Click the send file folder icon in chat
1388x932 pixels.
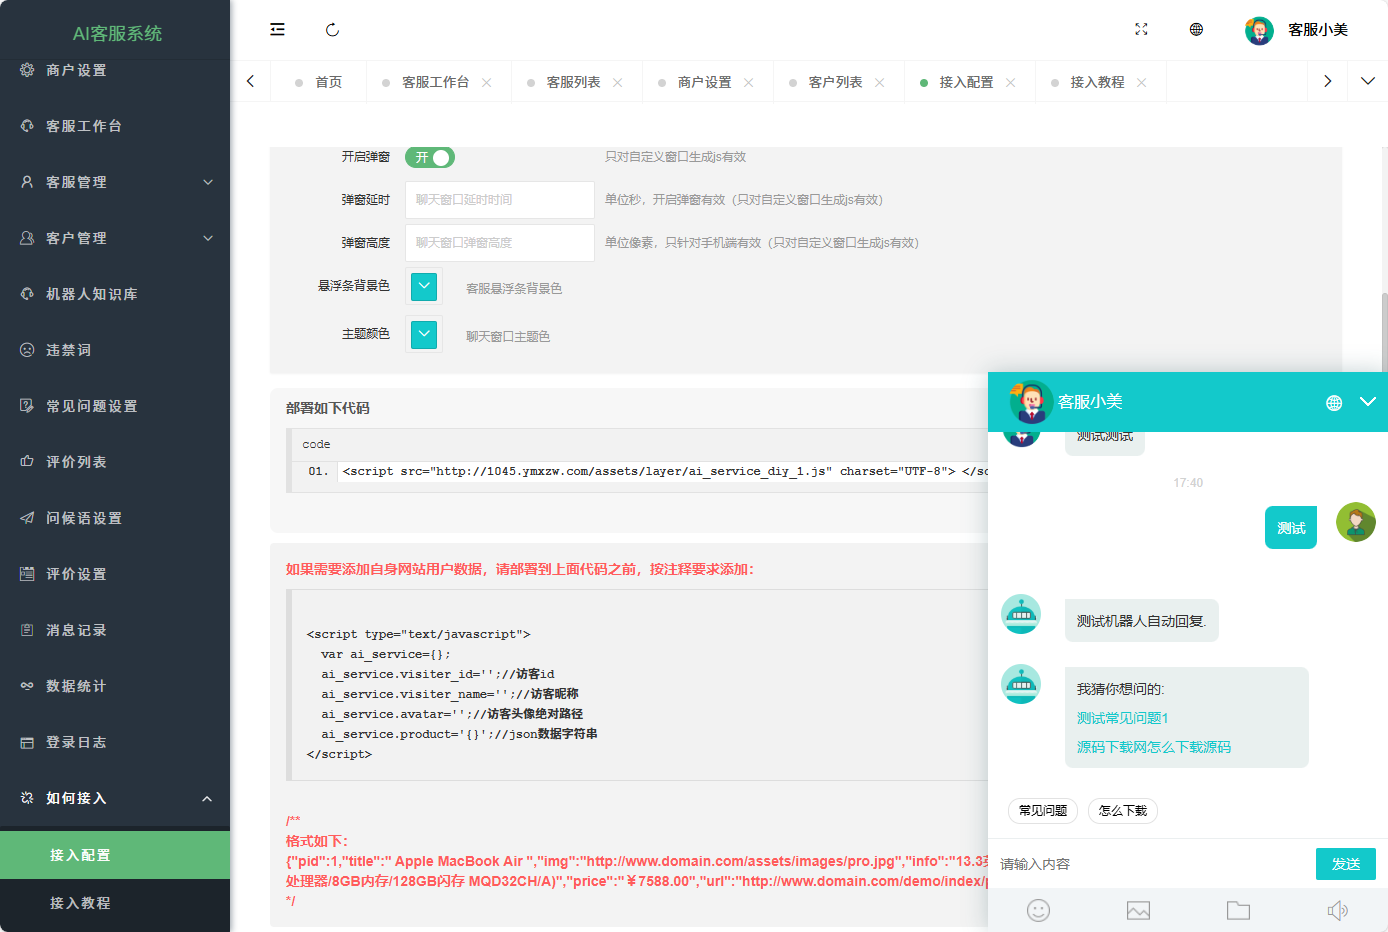point(1238,910)
